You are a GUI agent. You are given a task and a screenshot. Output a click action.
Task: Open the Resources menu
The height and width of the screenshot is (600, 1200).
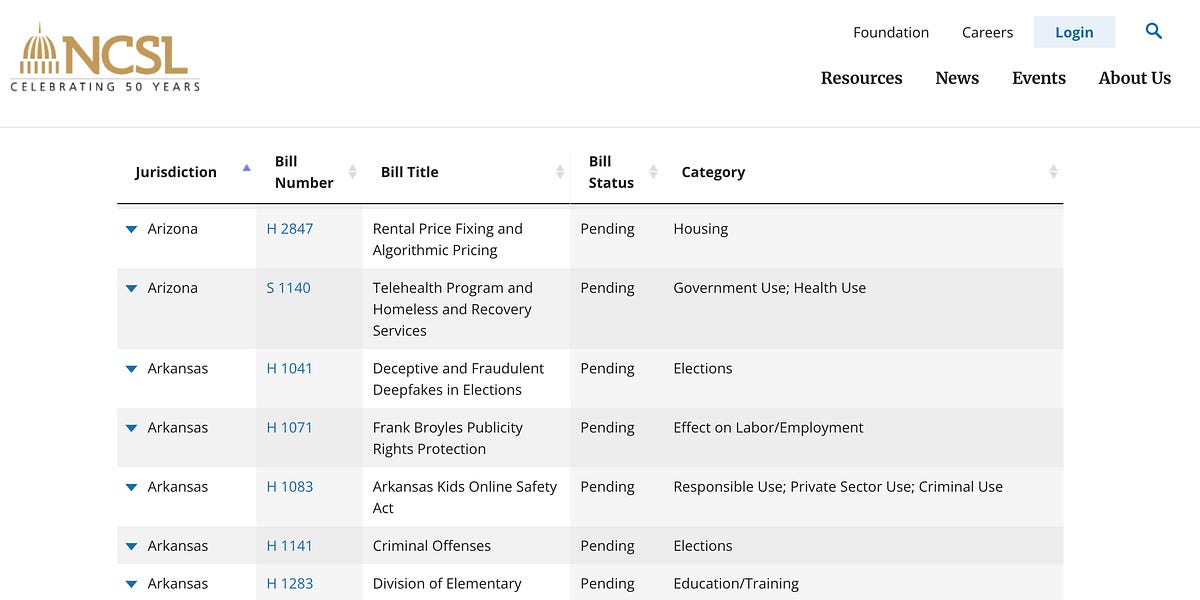click(x=862, y=78)
